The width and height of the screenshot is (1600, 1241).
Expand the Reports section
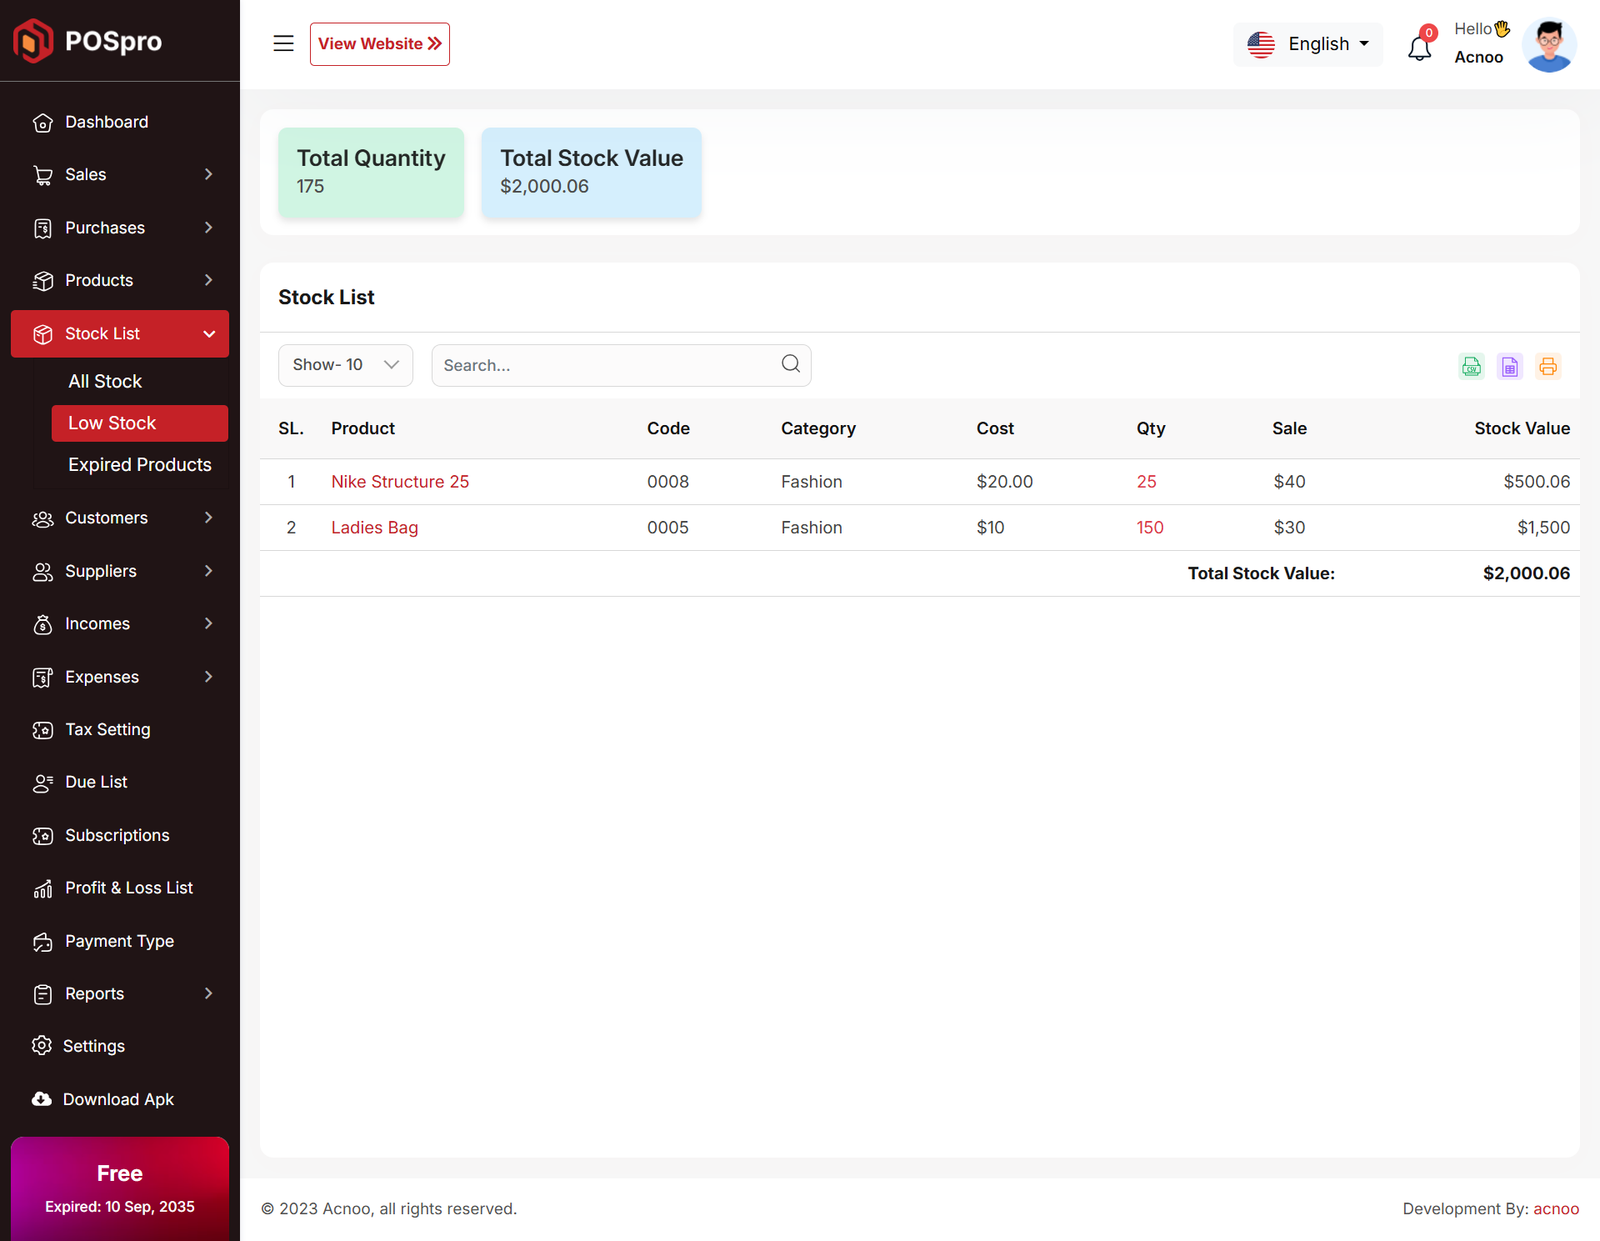tap(120, 994)
